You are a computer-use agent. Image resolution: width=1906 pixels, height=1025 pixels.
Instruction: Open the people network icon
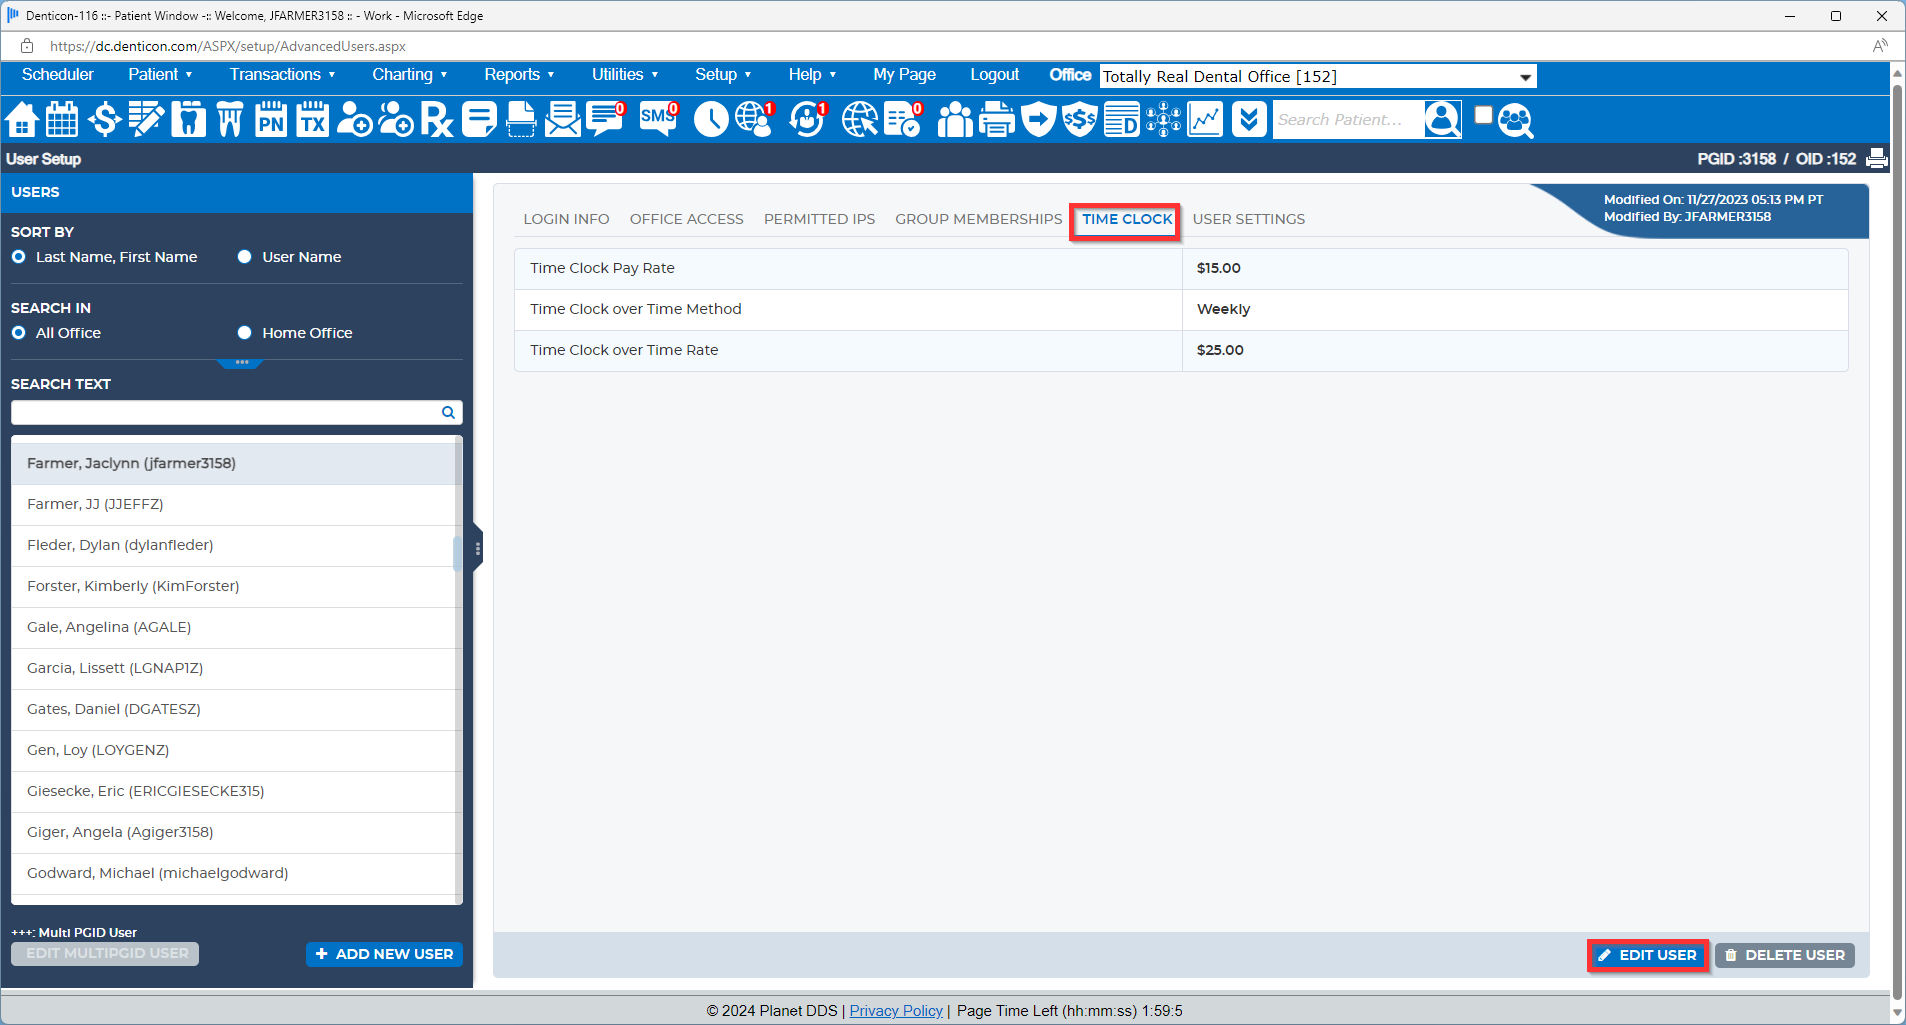click(x=1163, y=120)
